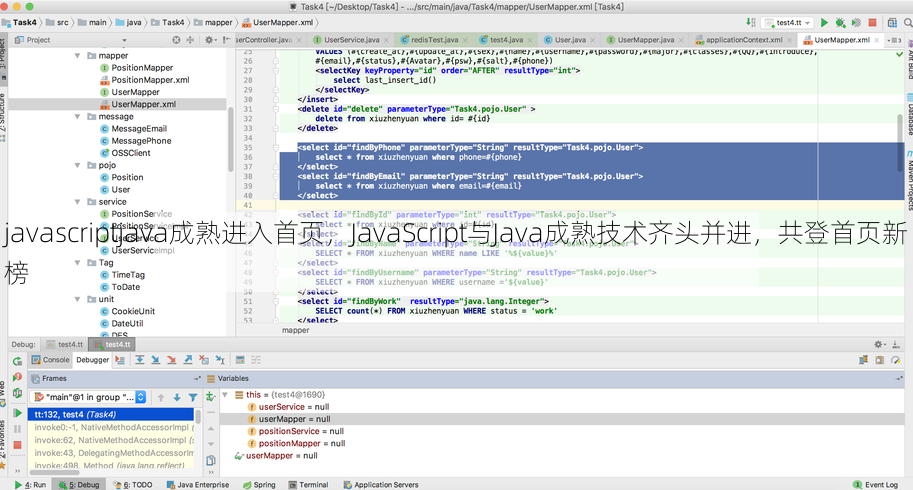Toggle the Terminal tool window

coord(309,485)
